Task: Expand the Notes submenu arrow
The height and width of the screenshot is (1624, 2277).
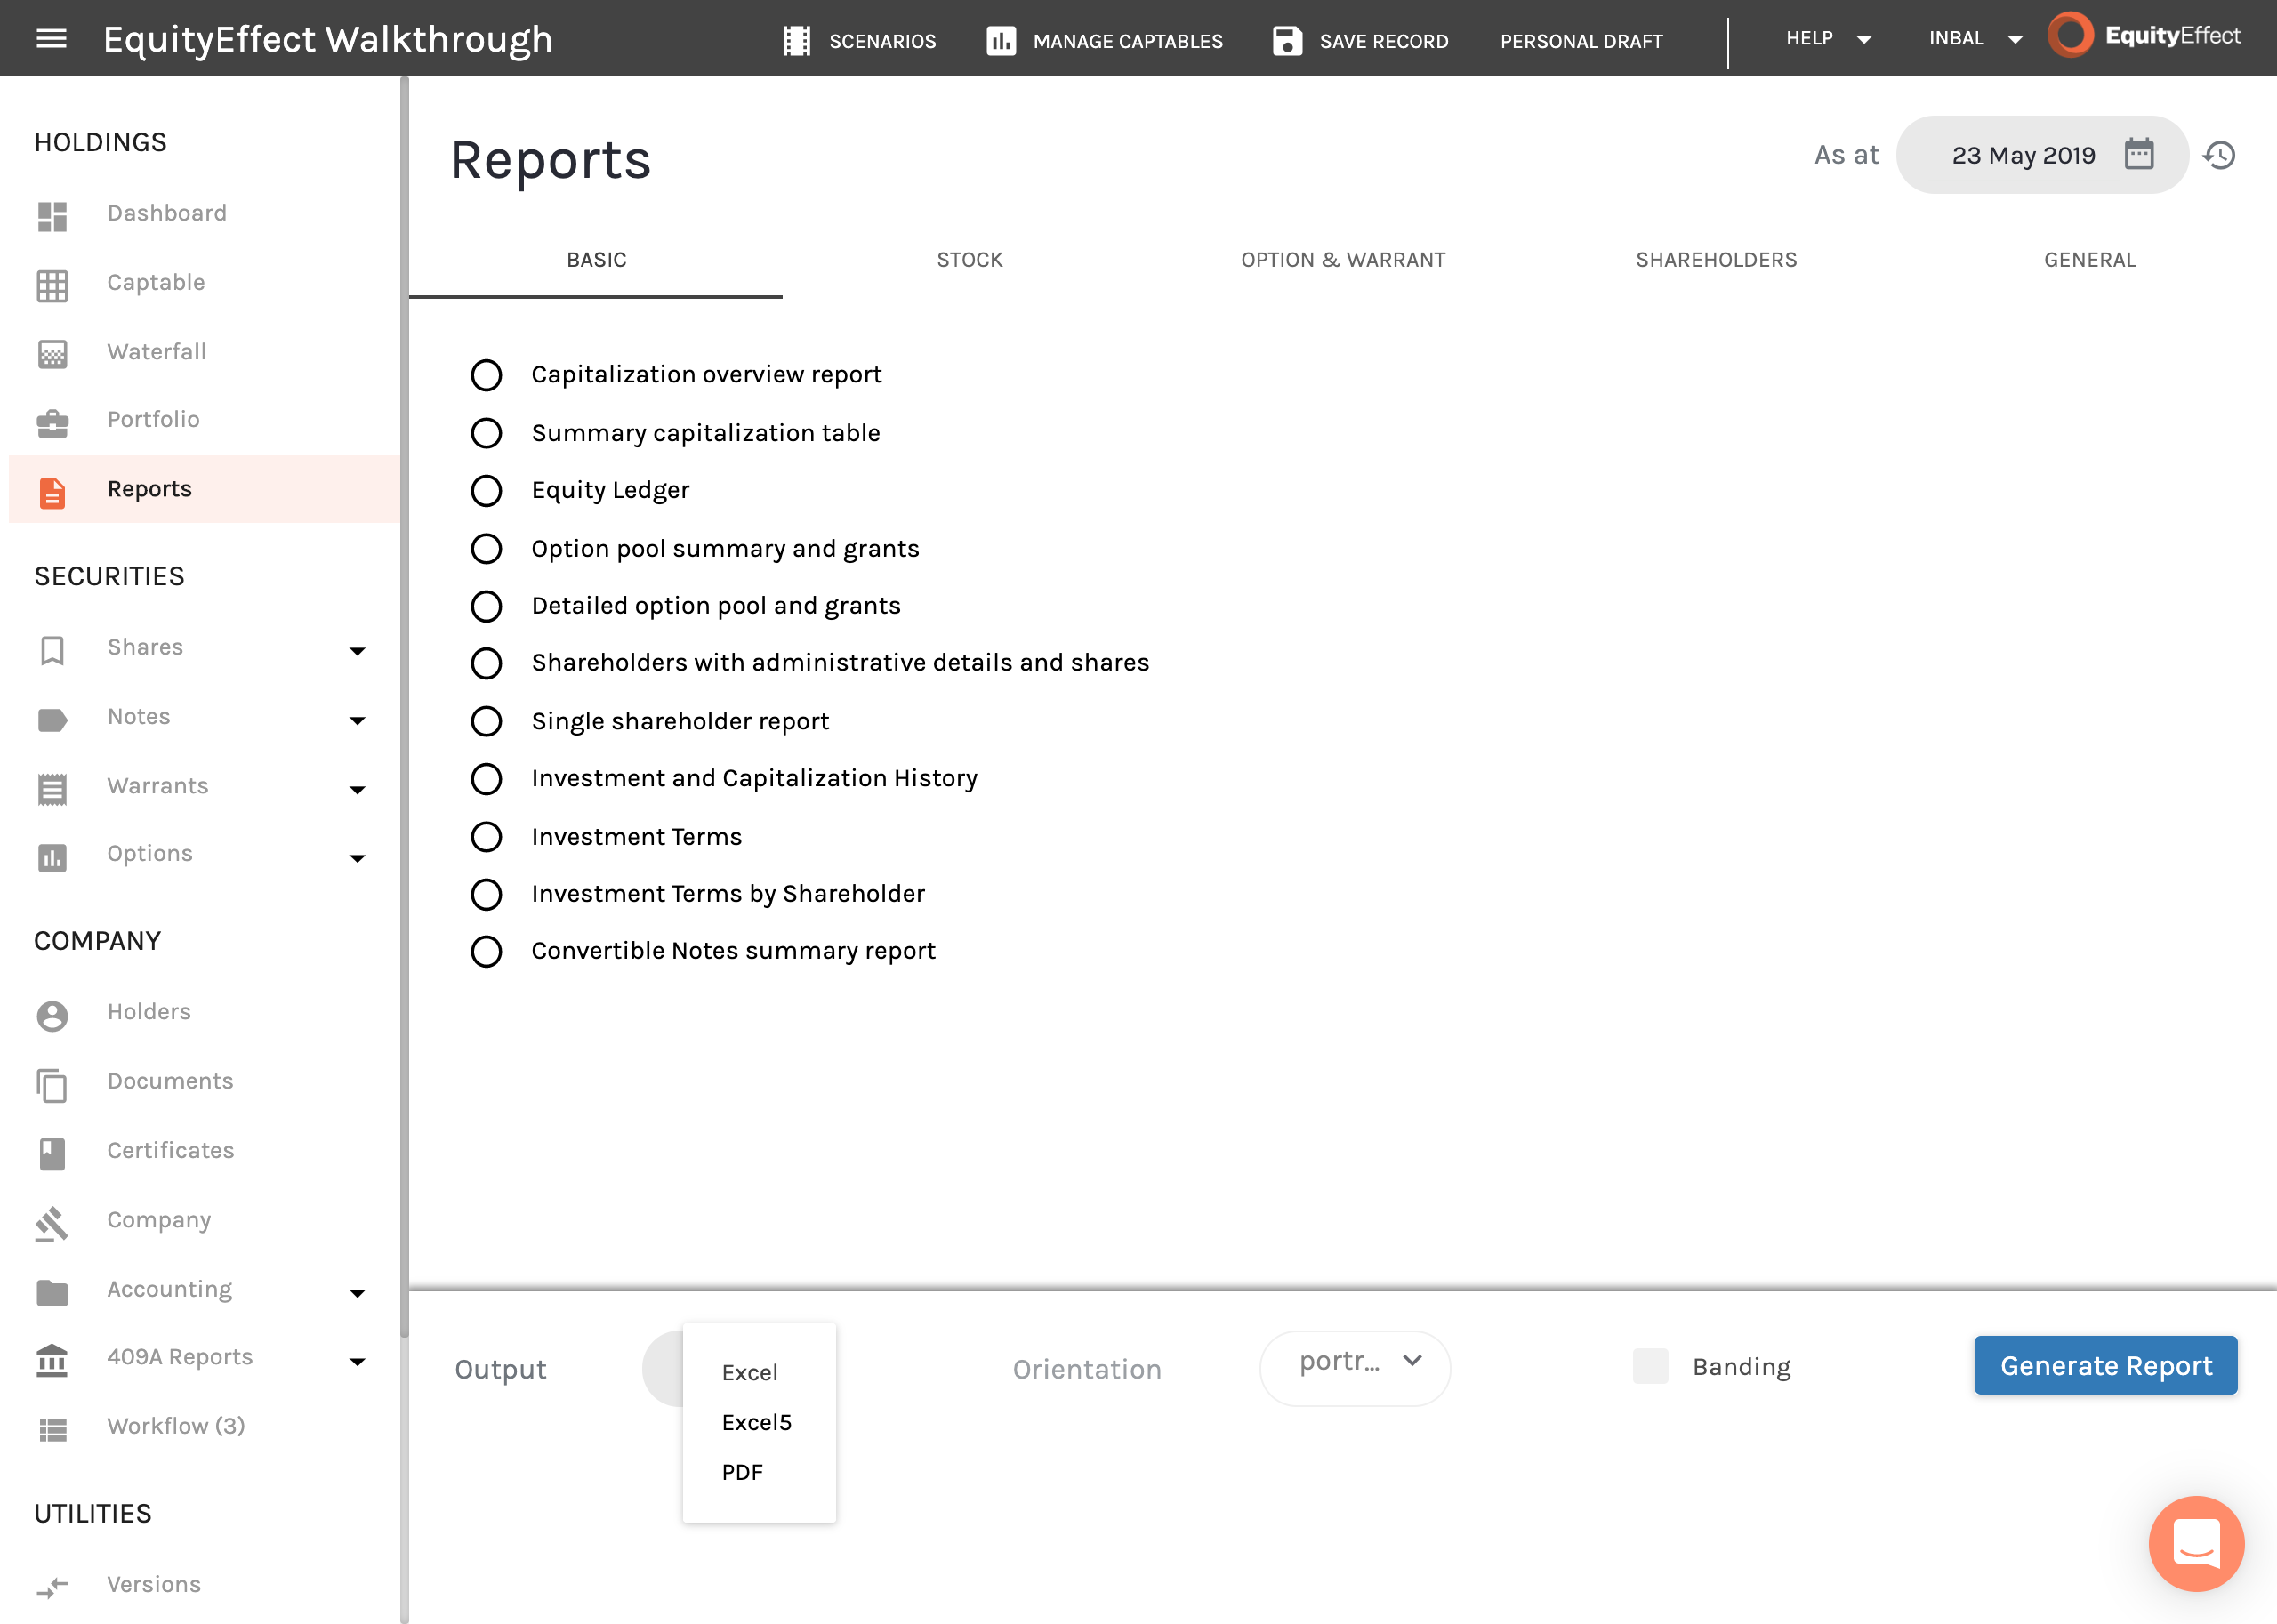Action: [357, 721]
